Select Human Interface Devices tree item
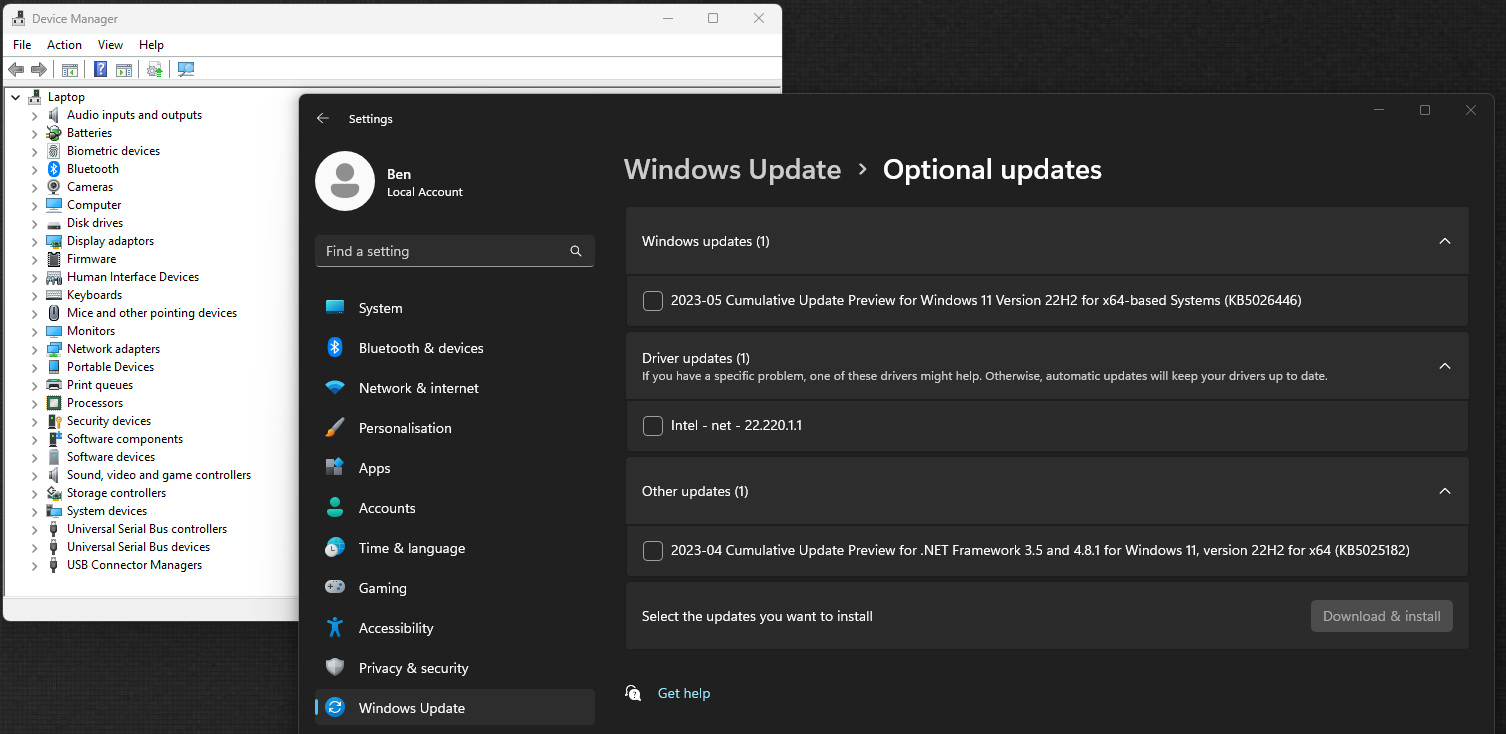This screenshot has height=734, width=1506. pos(133,277)
